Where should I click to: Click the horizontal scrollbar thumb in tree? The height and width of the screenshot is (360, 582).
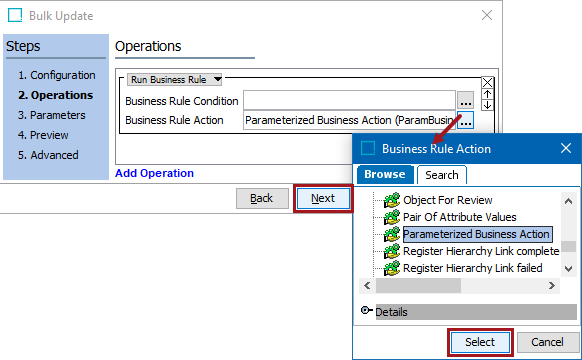(418, 285)
